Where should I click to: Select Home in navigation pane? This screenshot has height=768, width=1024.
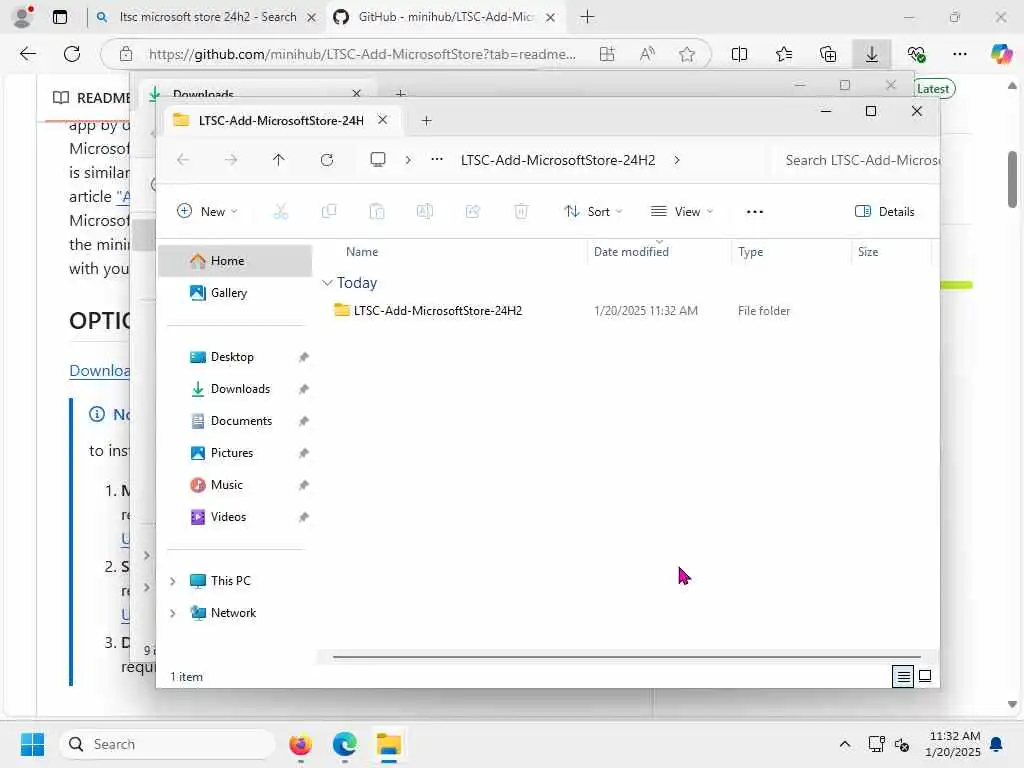click(235, 261)
